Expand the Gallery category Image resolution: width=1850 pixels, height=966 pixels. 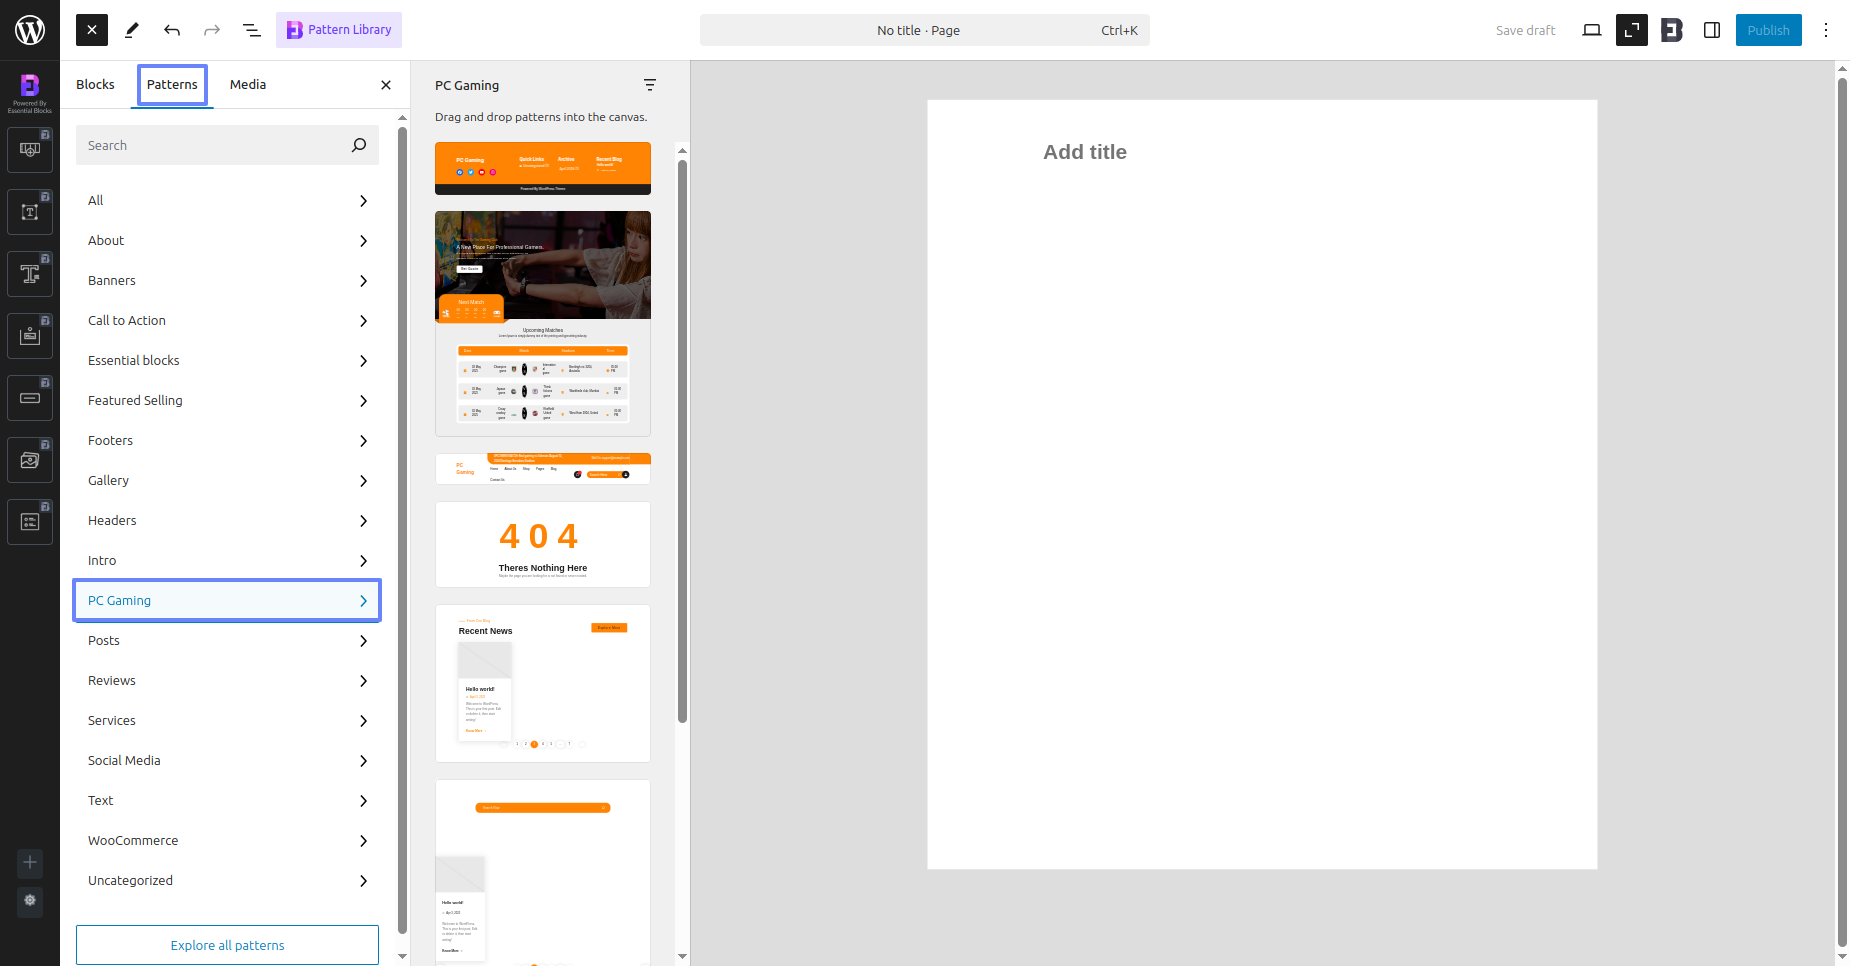coord(227,481)
